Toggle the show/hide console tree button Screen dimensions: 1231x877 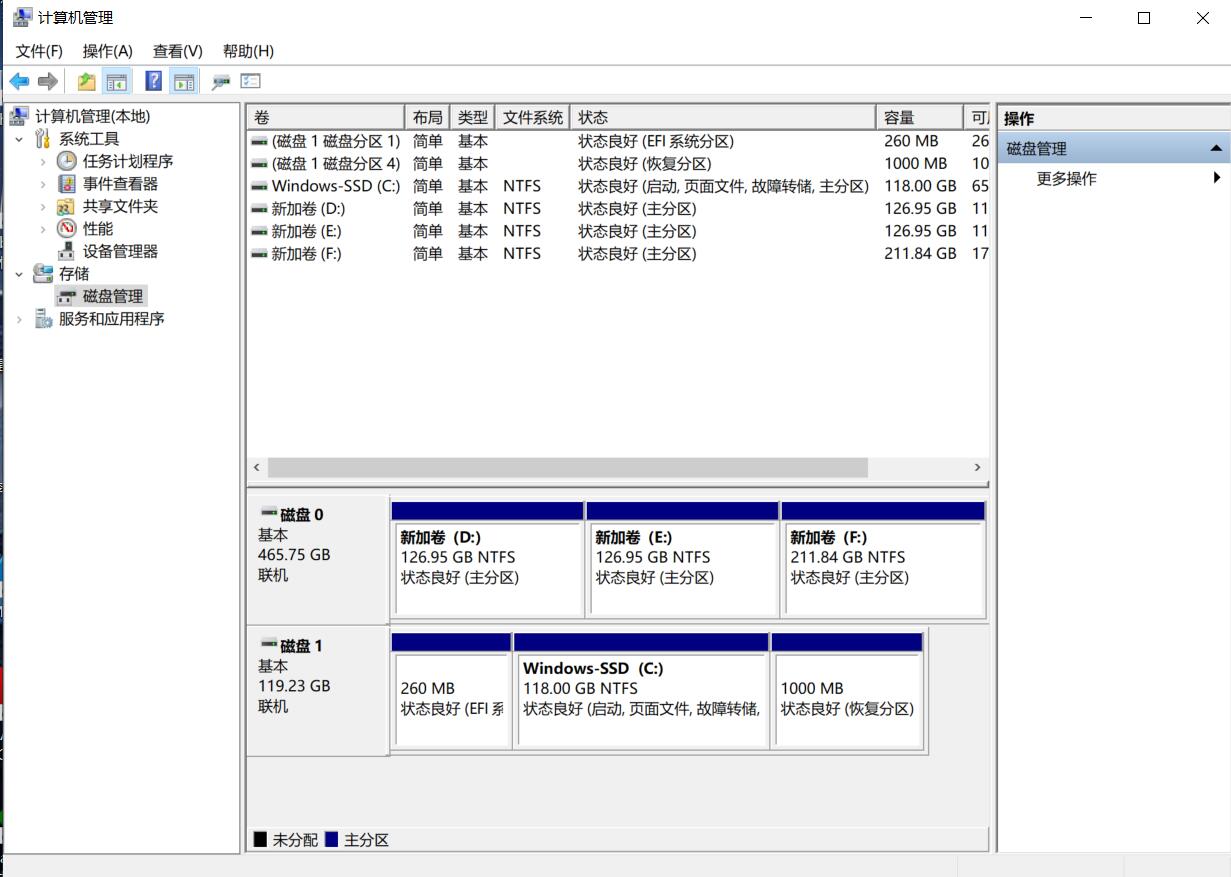[117, 81]
